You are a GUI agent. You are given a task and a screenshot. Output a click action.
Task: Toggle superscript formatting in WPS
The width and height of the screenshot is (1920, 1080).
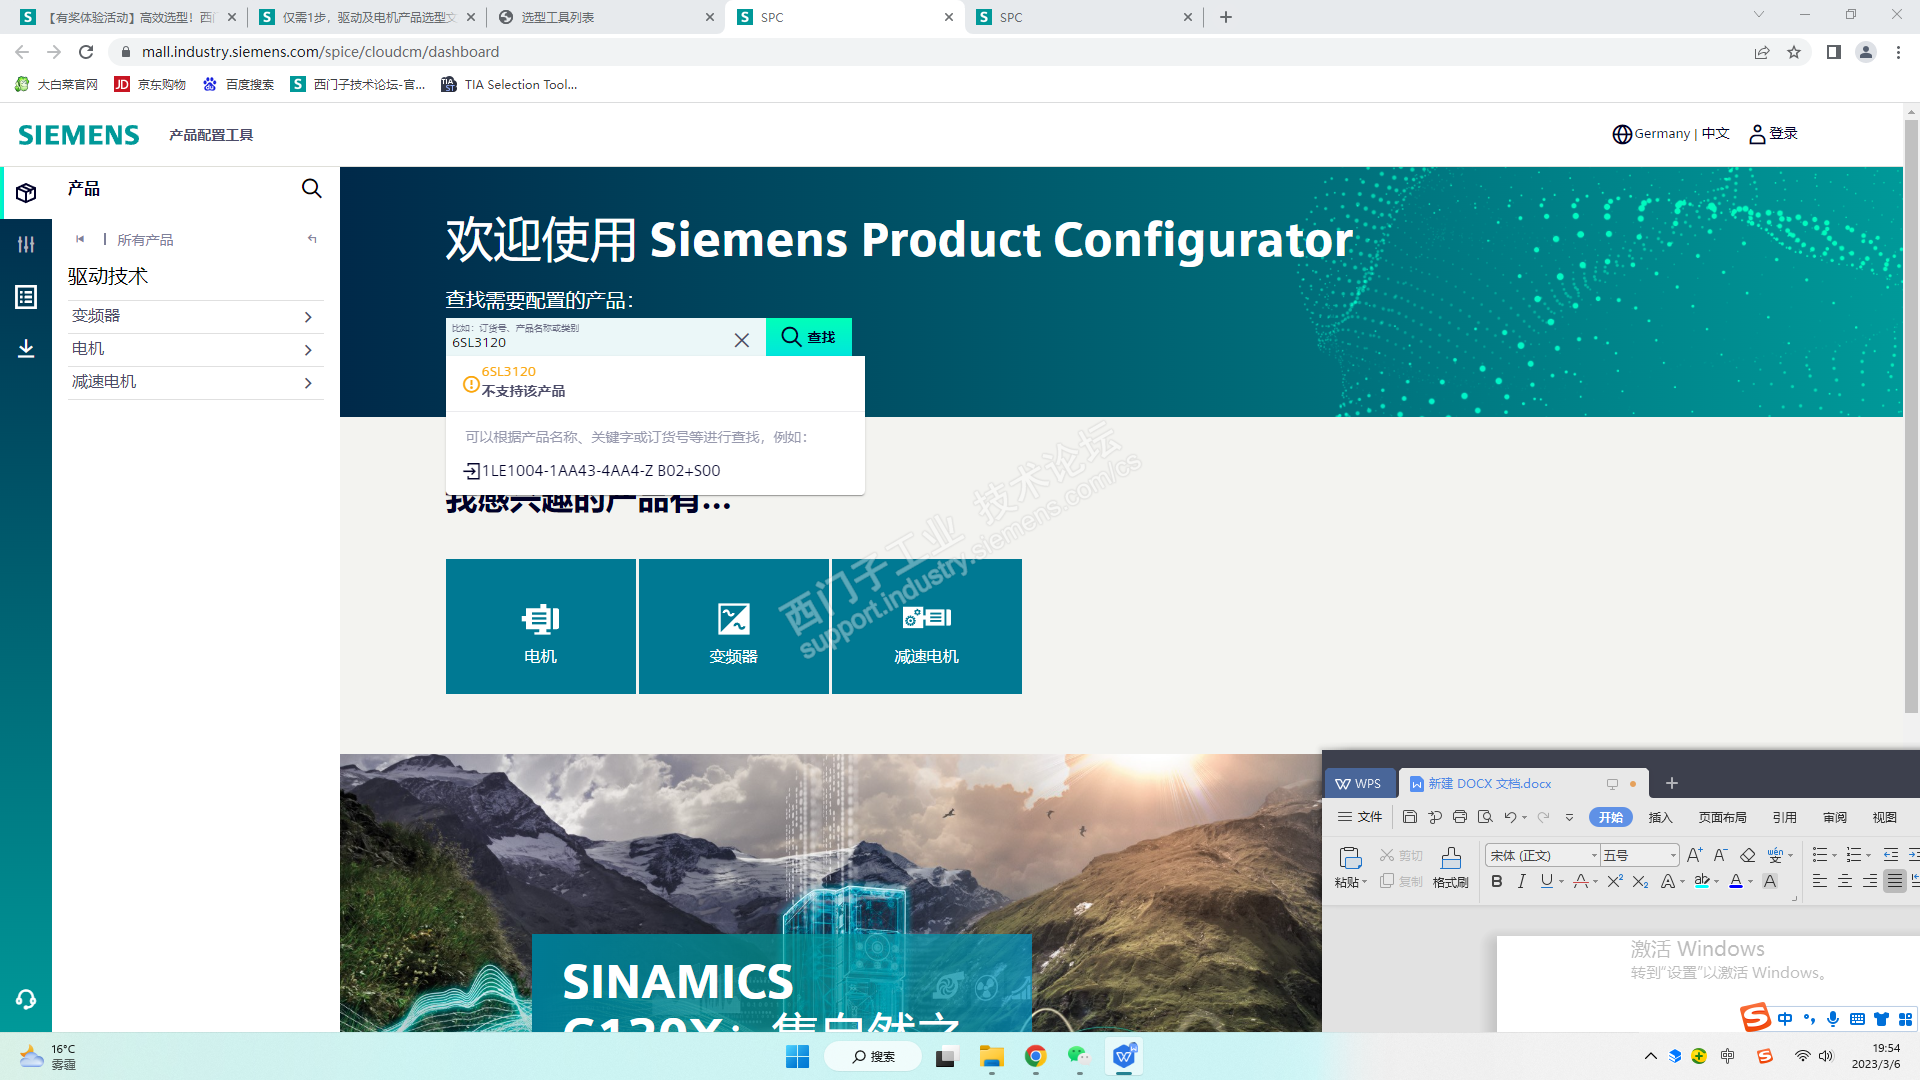pyautogui.click(x=1615, y=881)
